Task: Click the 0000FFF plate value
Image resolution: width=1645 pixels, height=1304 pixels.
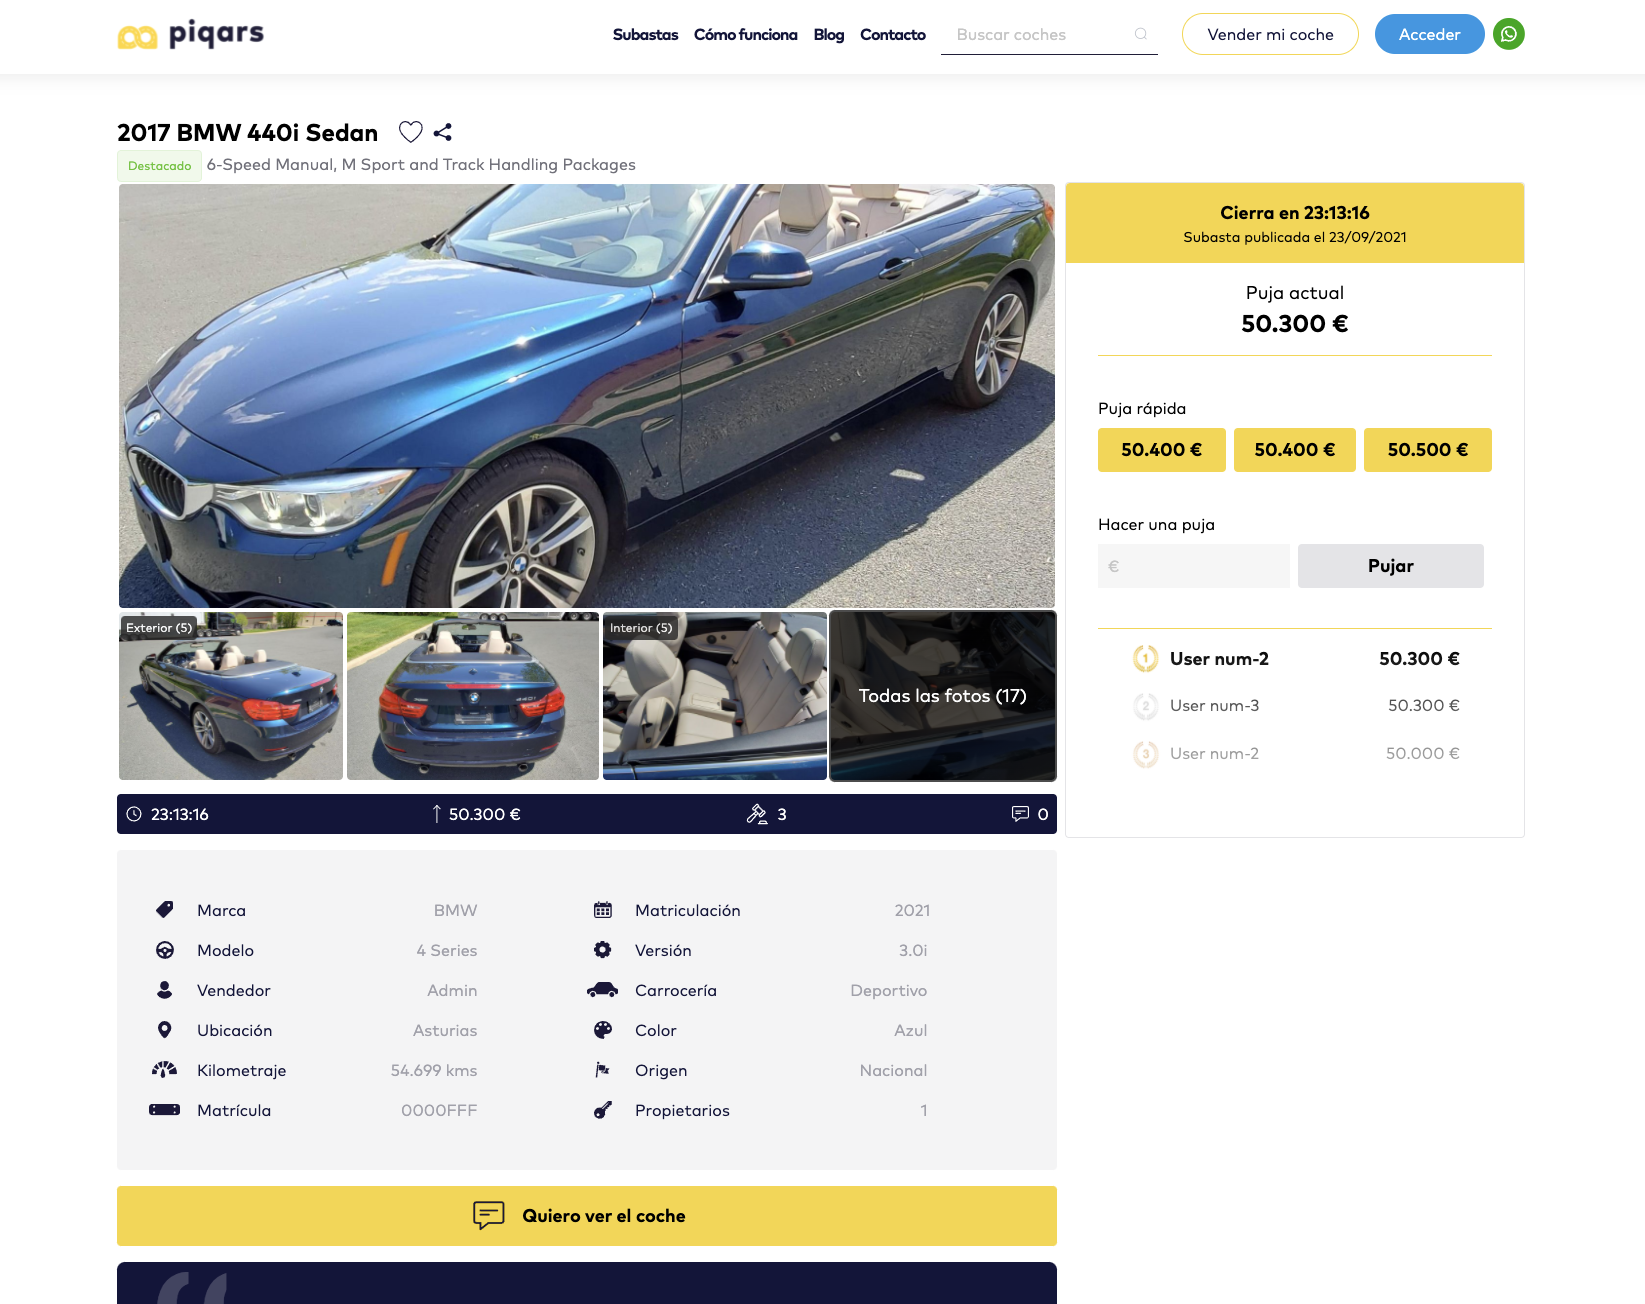Action: [439, 1110]
